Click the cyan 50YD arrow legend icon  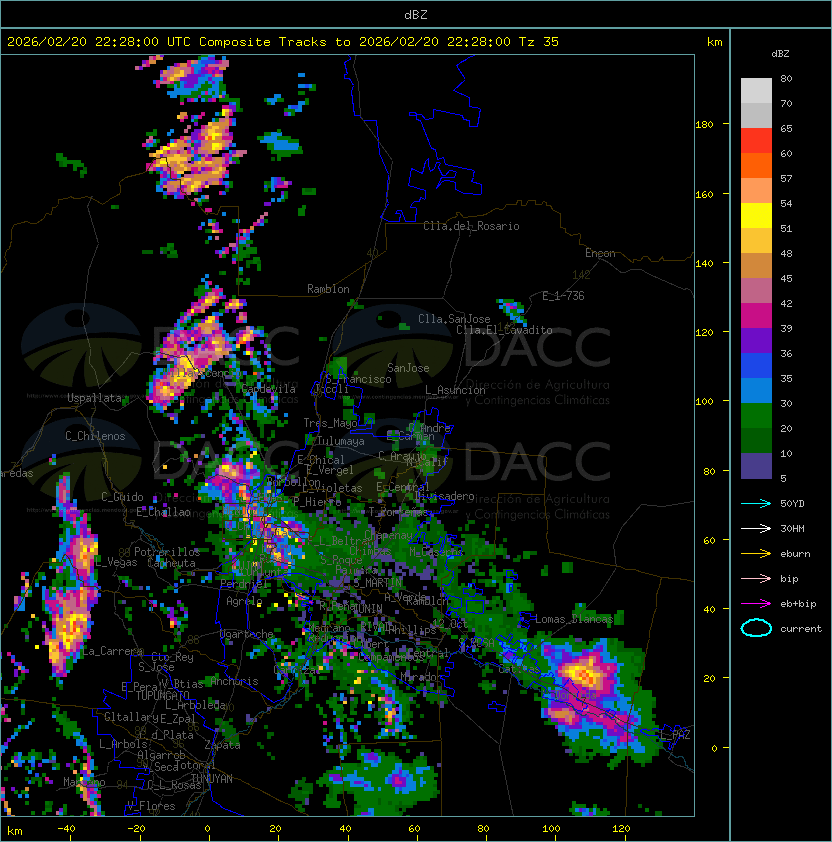click(756, 503)
